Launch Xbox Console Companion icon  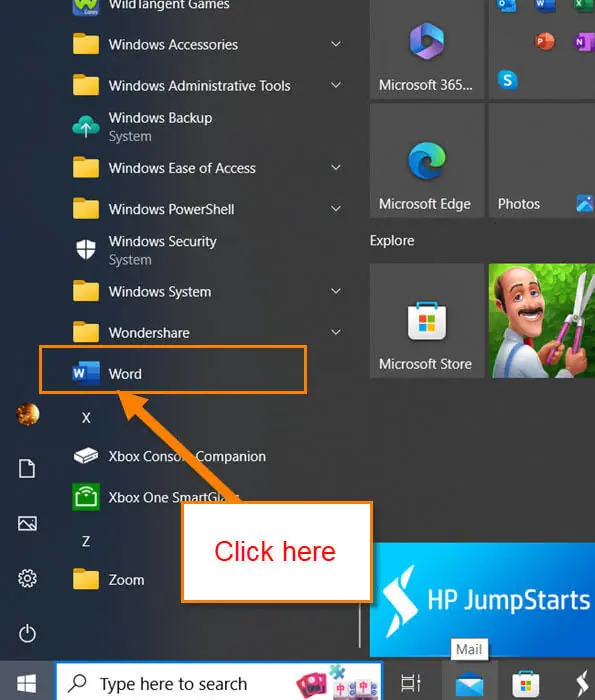coord(86,456)
